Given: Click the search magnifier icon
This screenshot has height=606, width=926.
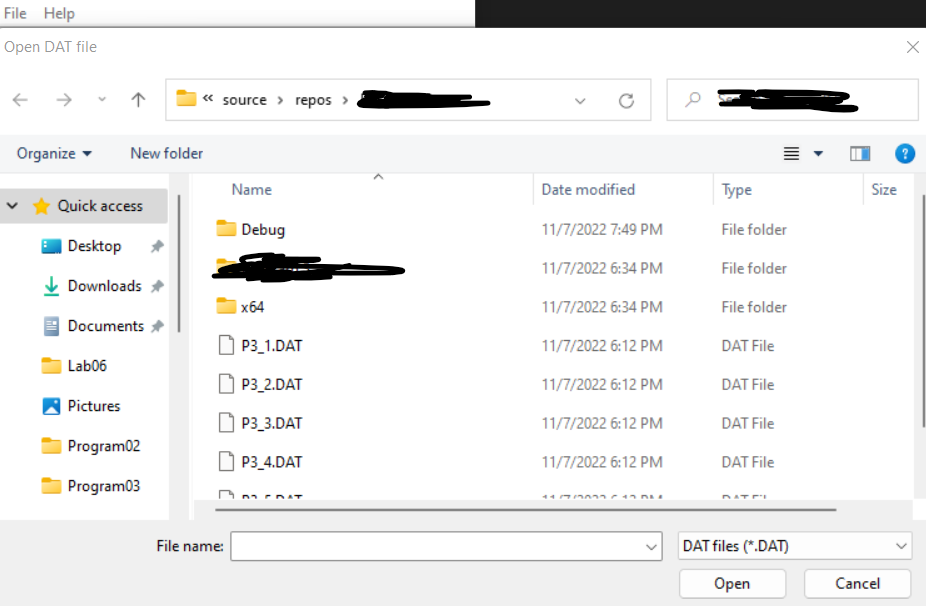Looking at the screenshot, I should pos(693,99).
